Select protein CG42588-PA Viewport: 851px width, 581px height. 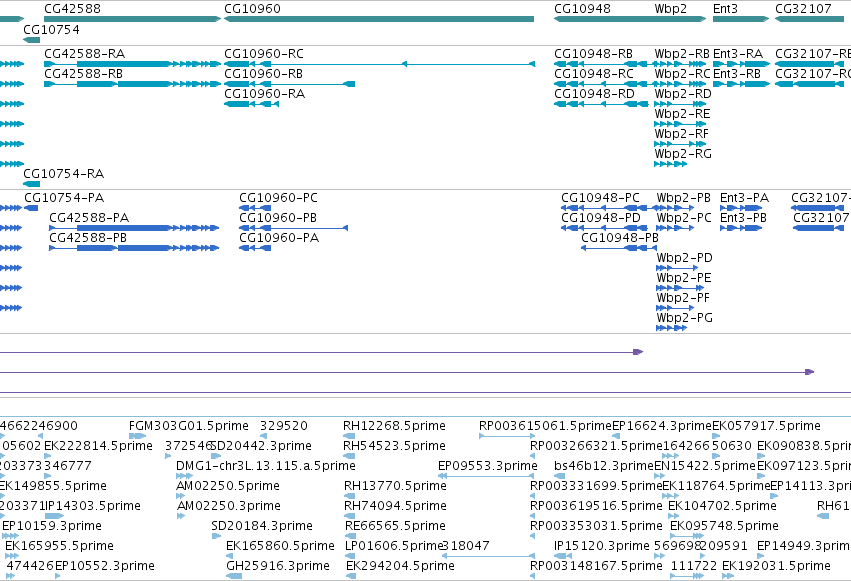(134, 228)
